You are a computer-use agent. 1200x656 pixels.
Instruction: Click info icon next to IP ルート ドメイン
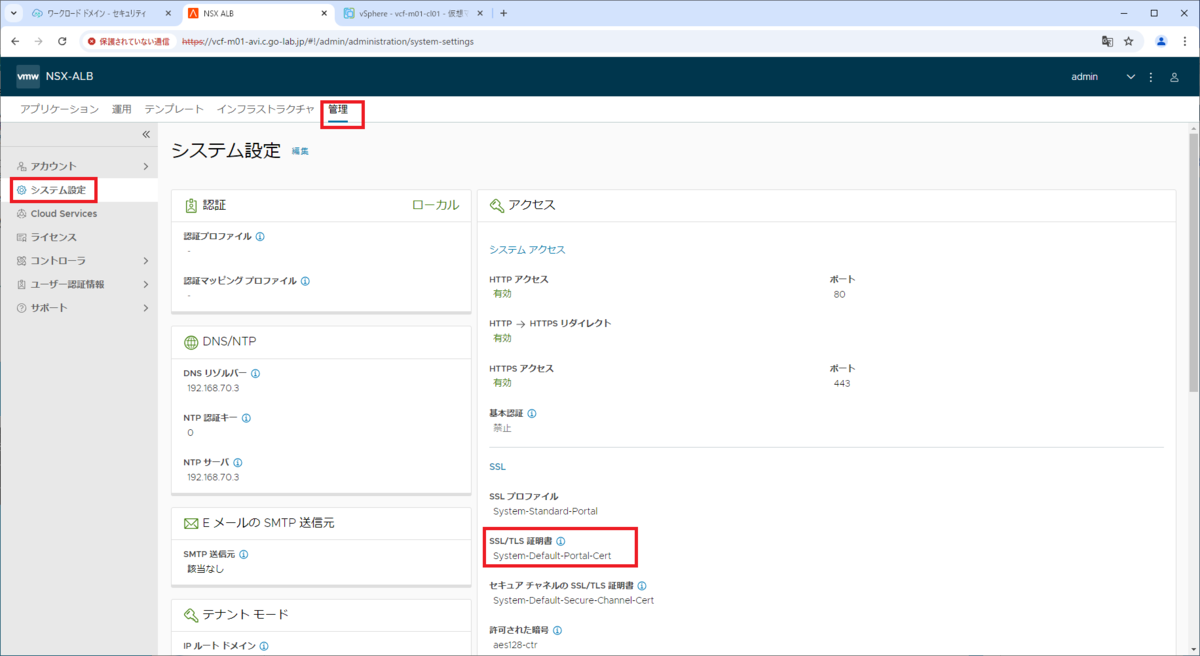pos(264,646)
